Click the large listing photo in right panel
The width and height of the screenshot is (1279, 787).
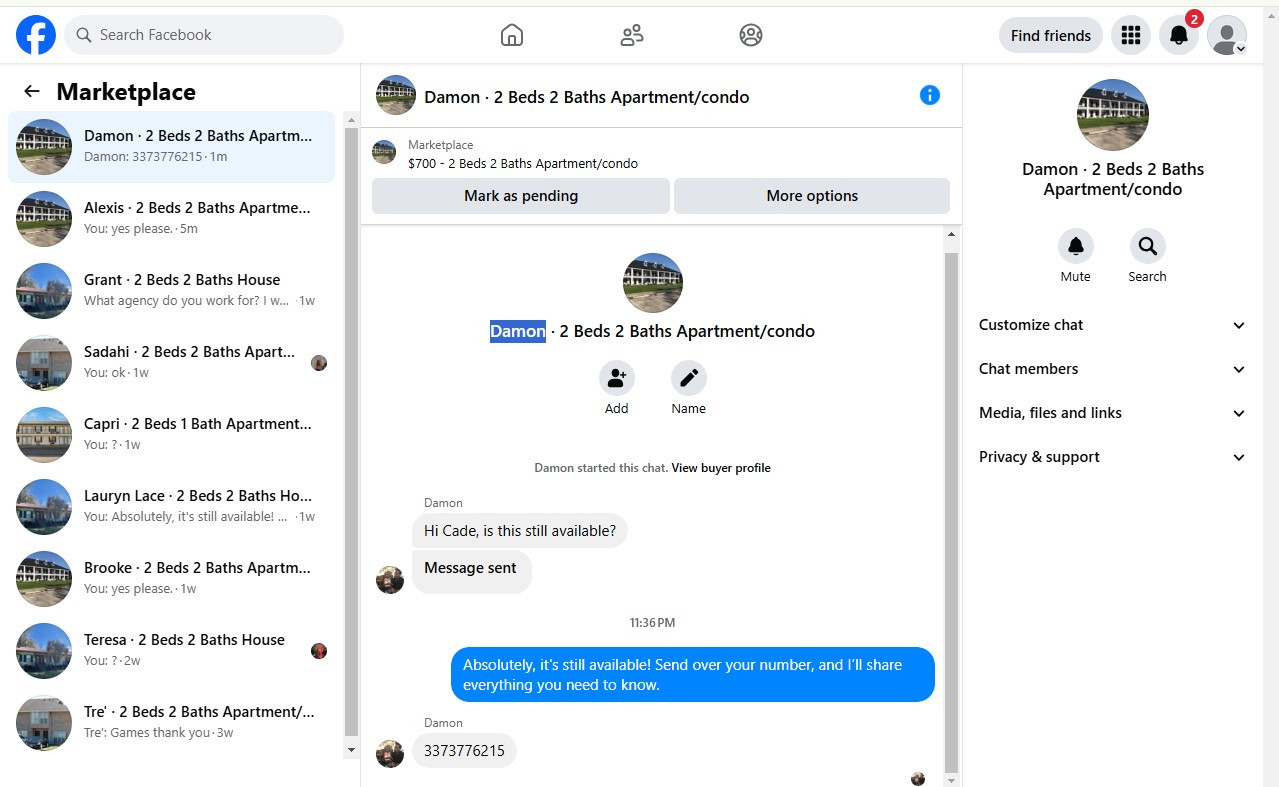tap(1113, 115)
